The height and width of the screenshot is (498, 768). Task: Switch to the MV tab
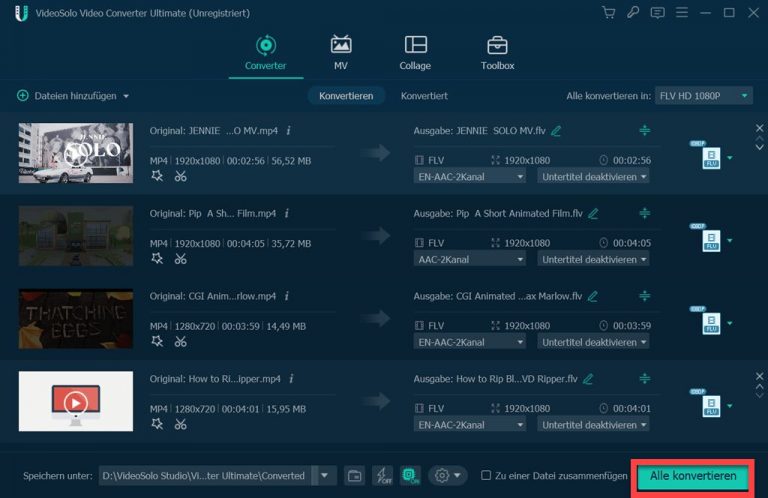pyautogui.click(x=341, y=53)
